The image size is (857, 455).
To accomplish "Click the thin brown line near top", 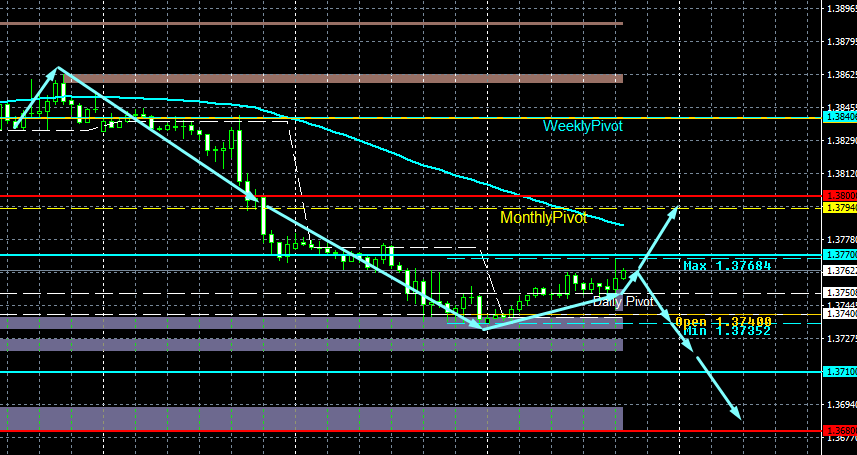I will pos(312,24).
